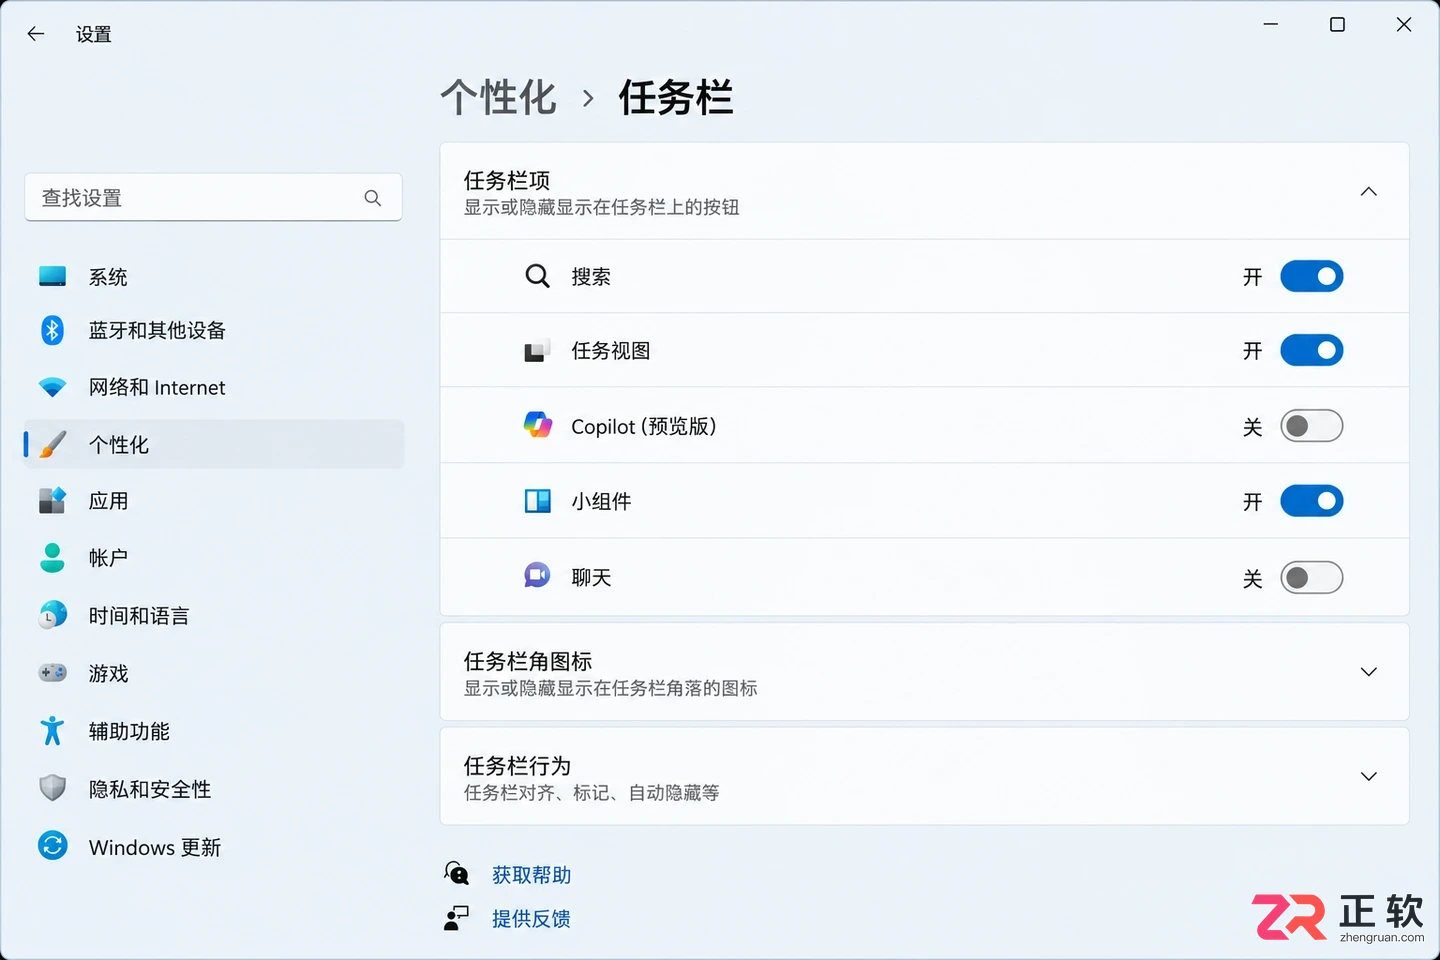Click the Windows 更新 sync icon
Screen dimensions: 1440x960
[52, 846]
